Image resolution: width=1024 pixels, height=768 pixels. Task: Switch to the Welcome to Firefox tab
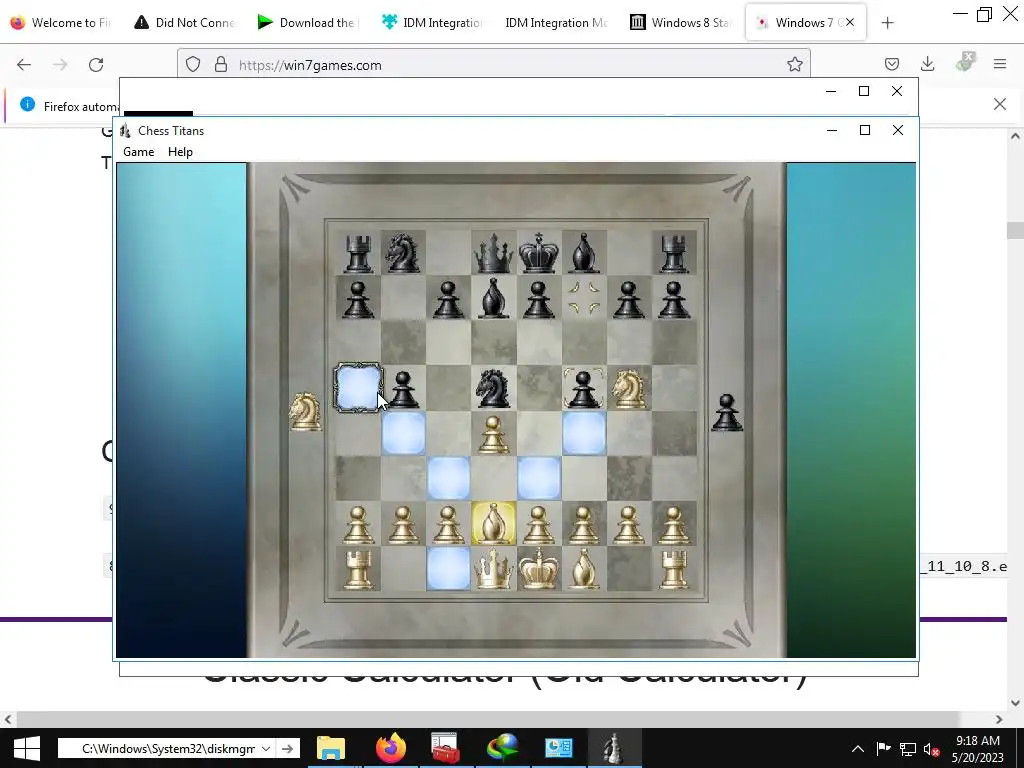tap(63, 23)
